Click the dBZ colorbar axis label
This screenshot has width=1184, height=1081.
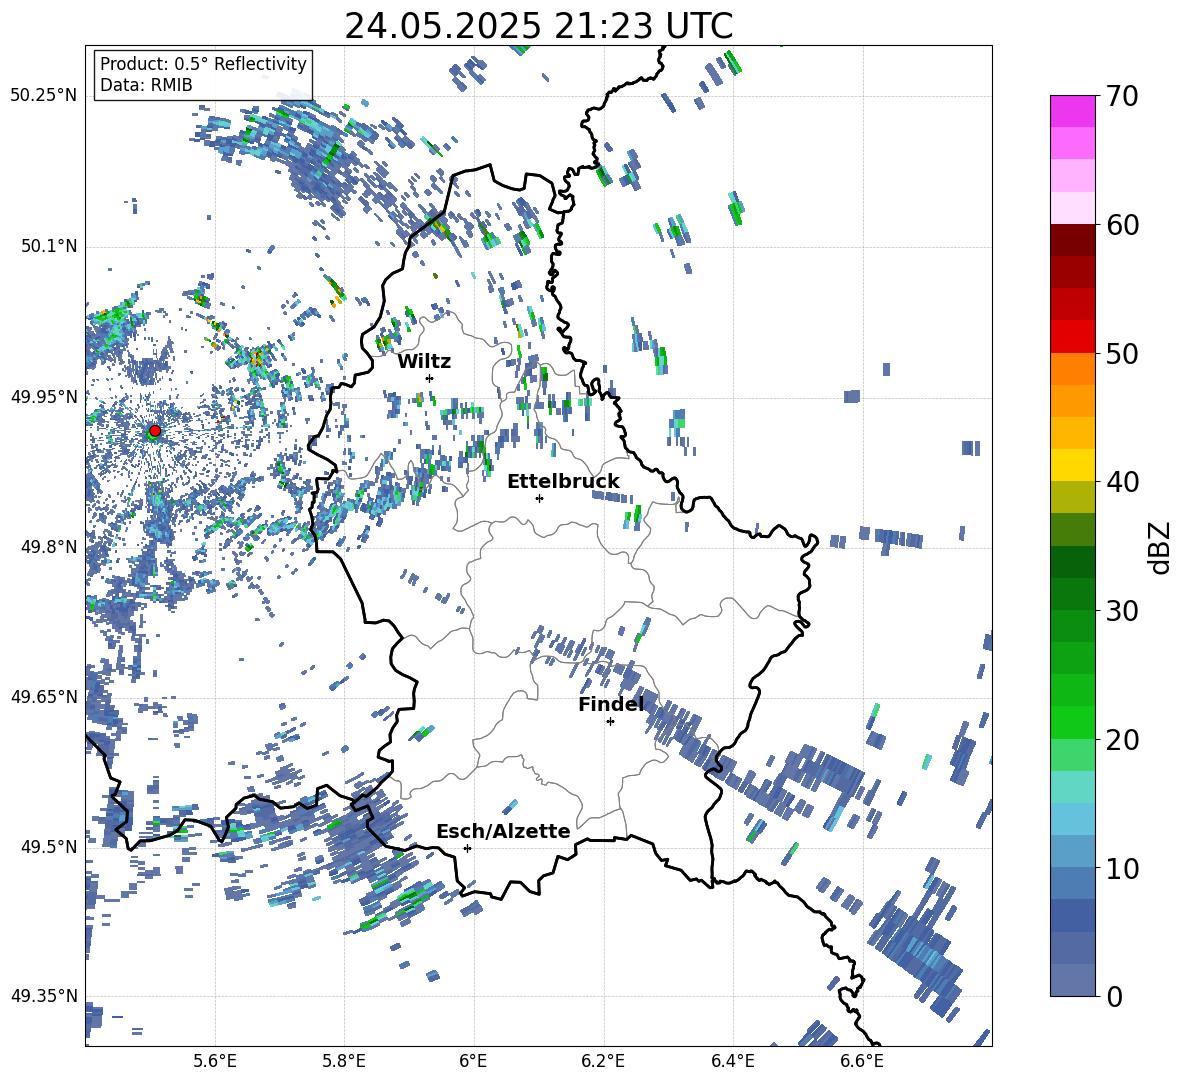click(x=1161, y=547)
